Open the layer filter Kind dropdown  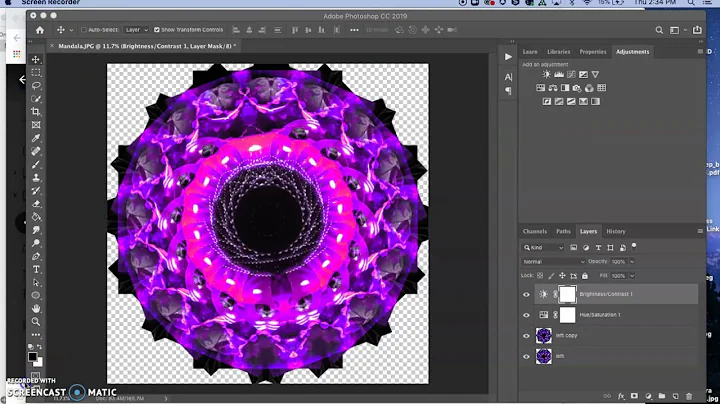[543, 248]
